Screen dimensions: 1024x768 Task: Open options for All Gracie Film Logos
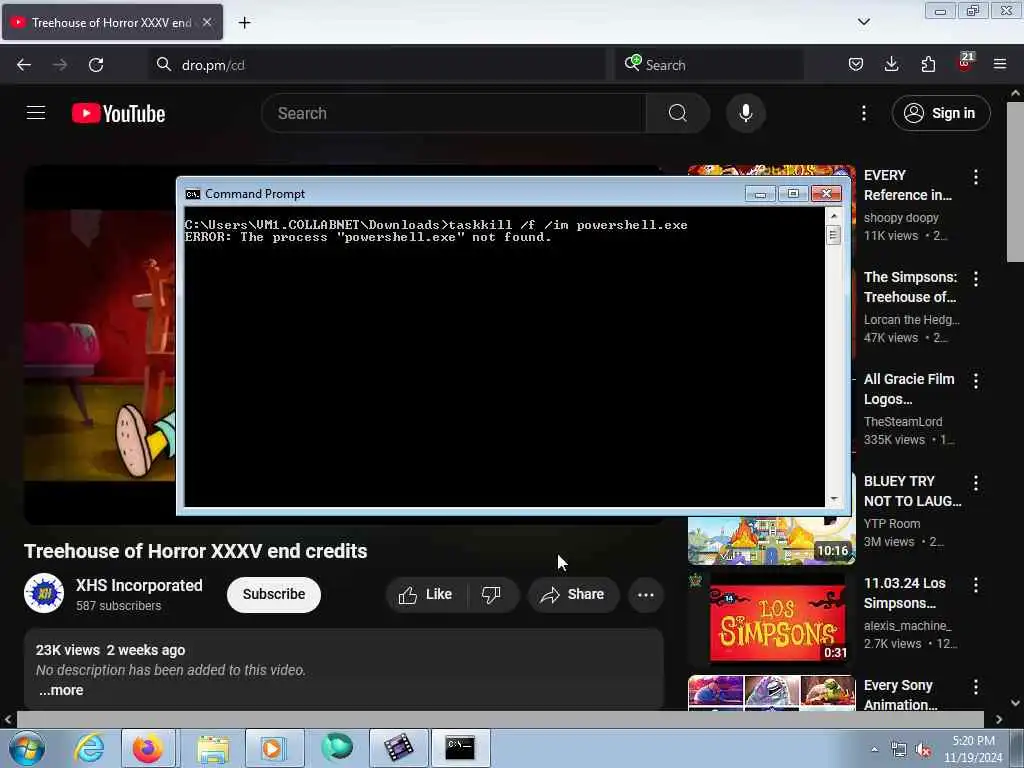coord(976,381)
